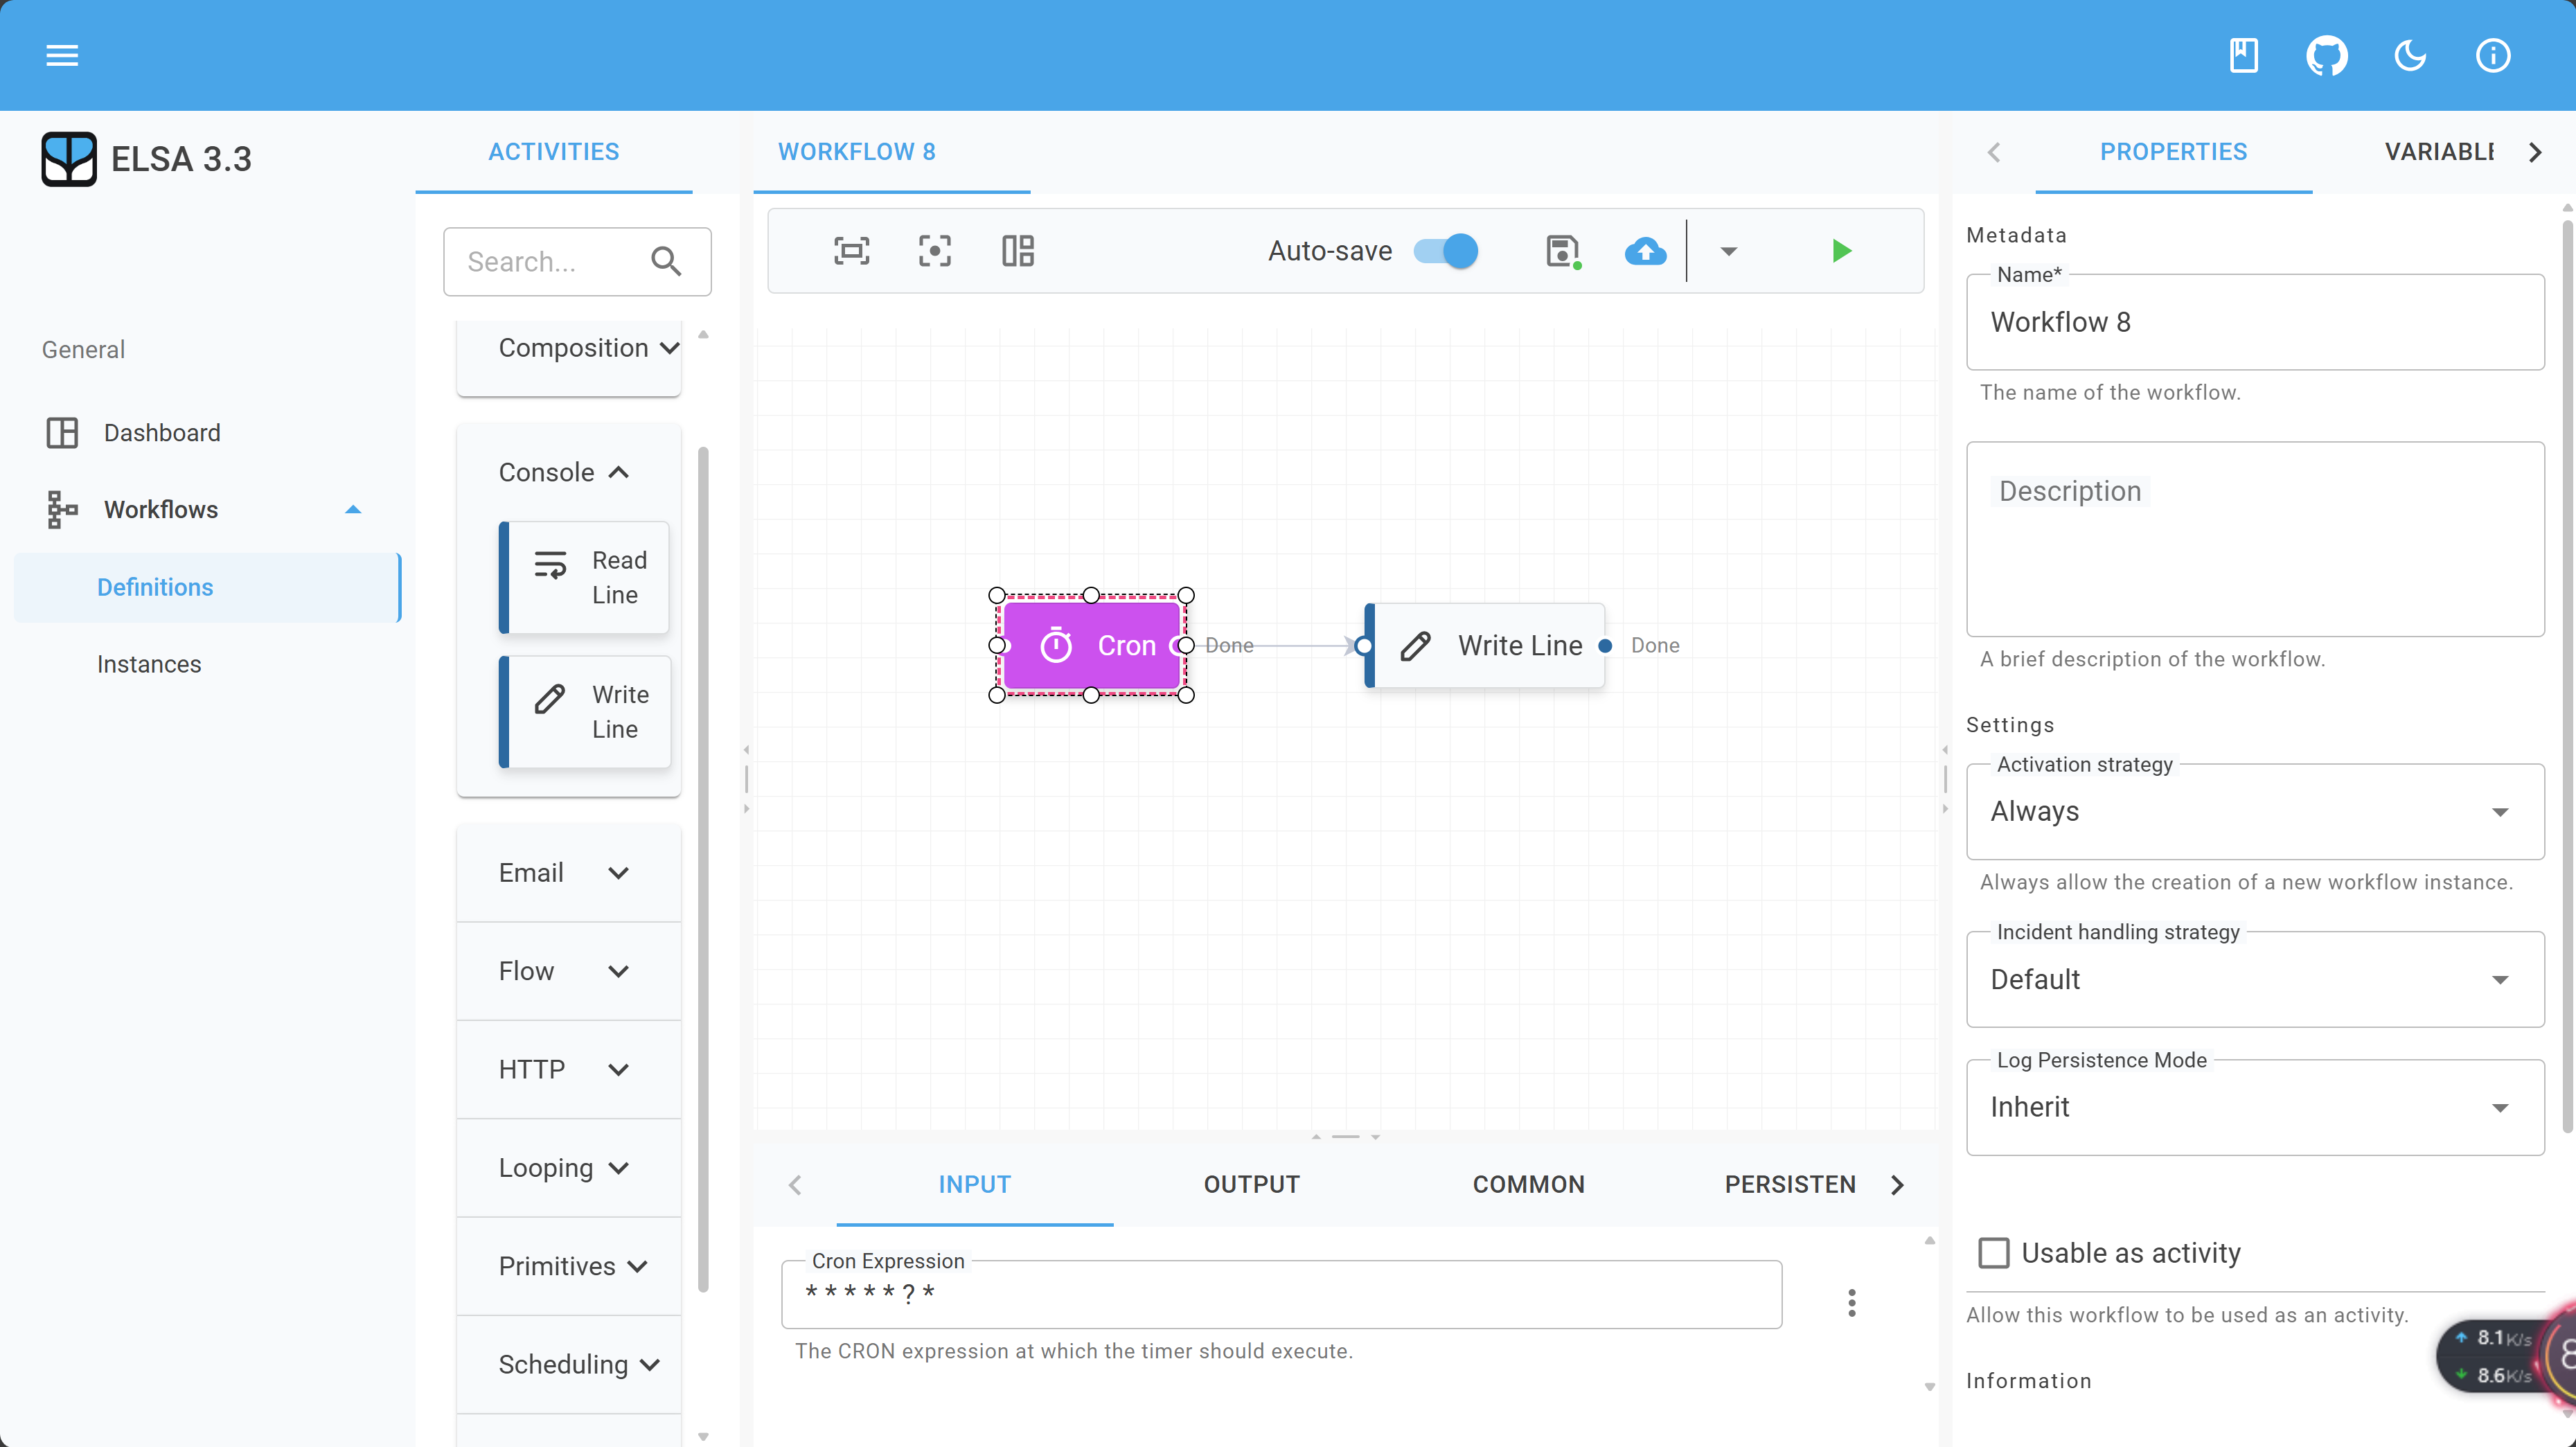This screenshot has height=1447, width=2576.
Task: Click the center content toolbar icon
Action: [x=934, y=251]
